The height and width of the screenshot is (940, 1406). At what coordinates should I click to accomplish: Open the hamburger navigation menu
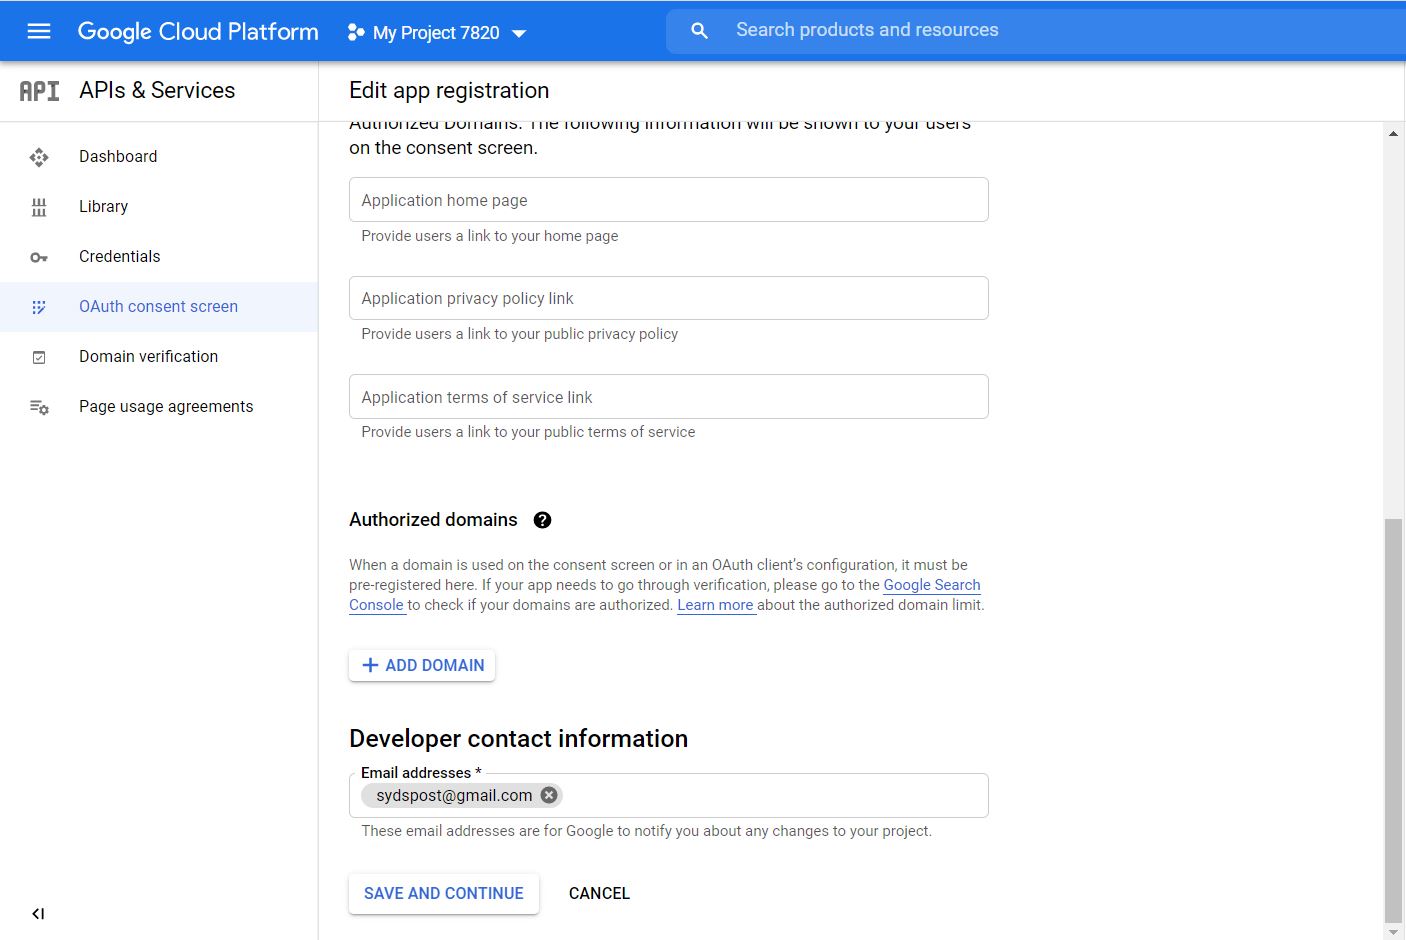click(39, 31)
